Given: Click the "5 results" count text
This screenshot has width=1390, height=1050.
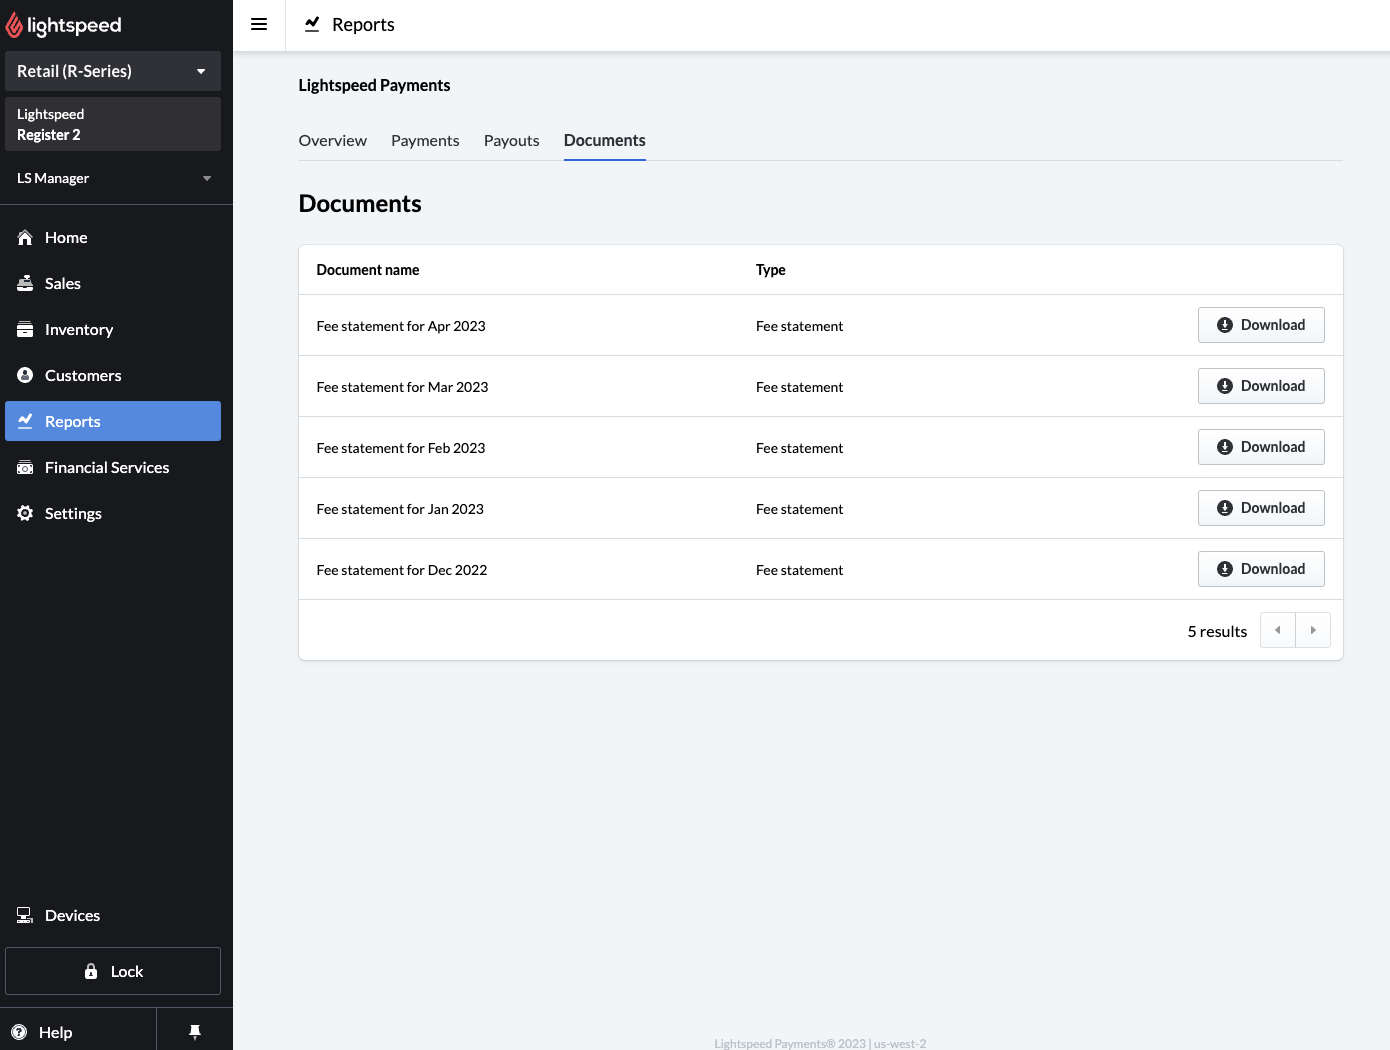Looking at the screenshot, I should click(1217, 631).
